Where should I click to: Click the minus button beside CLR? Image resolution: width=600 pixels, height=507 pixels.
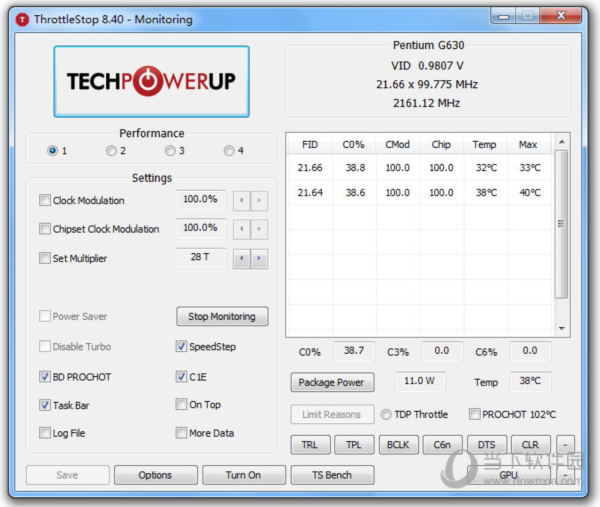point(565,445)
